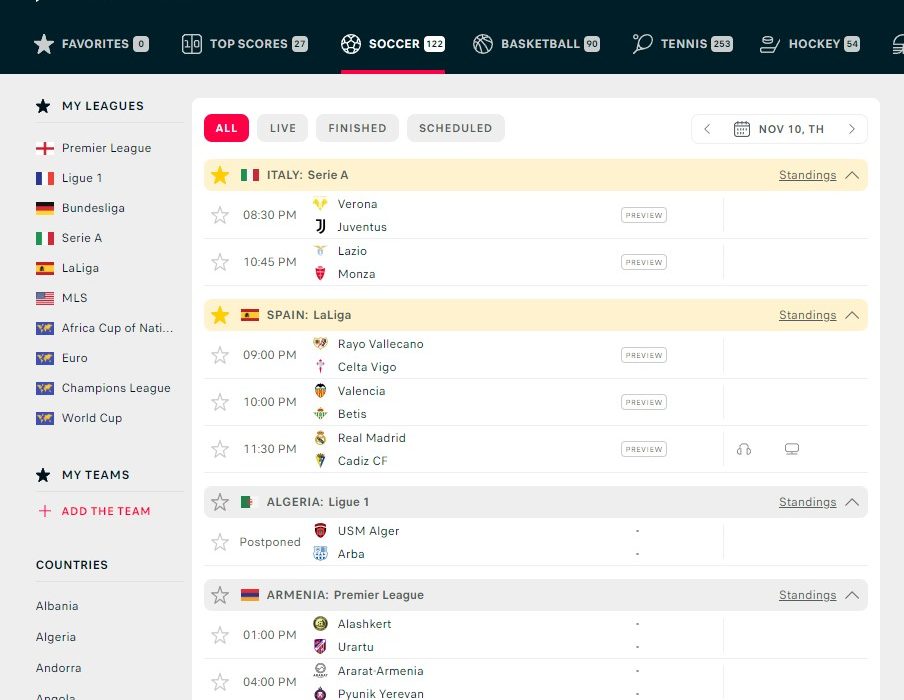The height and width of the screenshot is (700, 904).
Task: Switch to the LIVE filter tab
Action: coord(282,128)
